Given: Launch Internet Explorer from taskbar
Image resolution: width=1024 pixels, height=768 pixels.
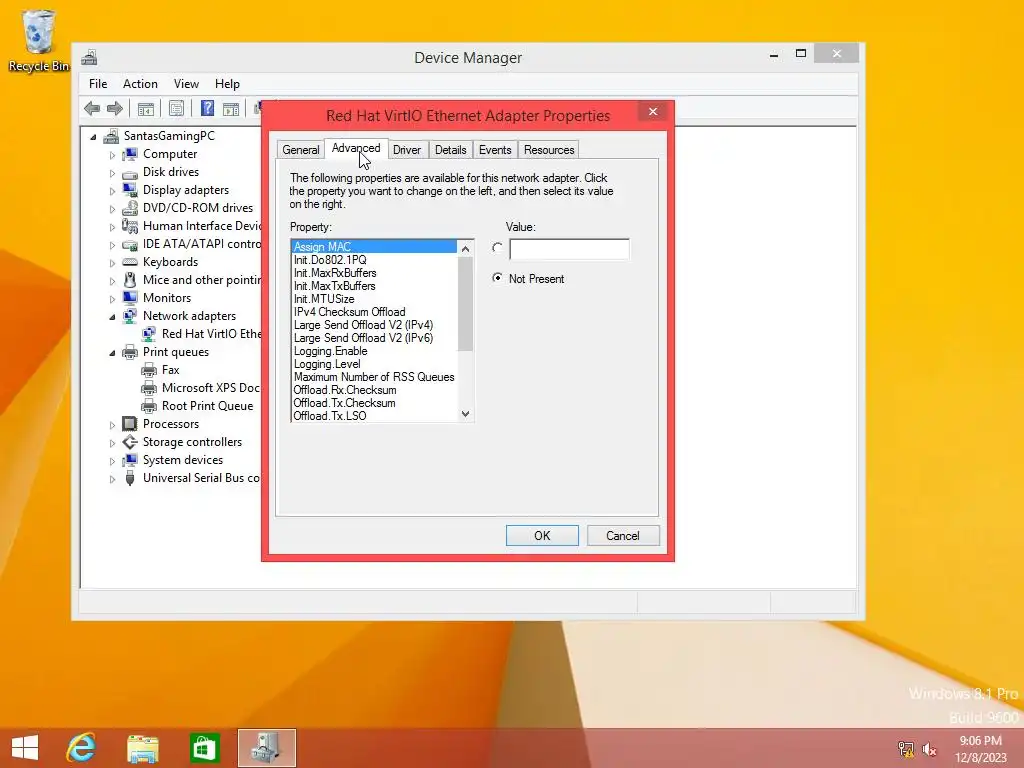Looking at the screenshot, I should point(81,748).
